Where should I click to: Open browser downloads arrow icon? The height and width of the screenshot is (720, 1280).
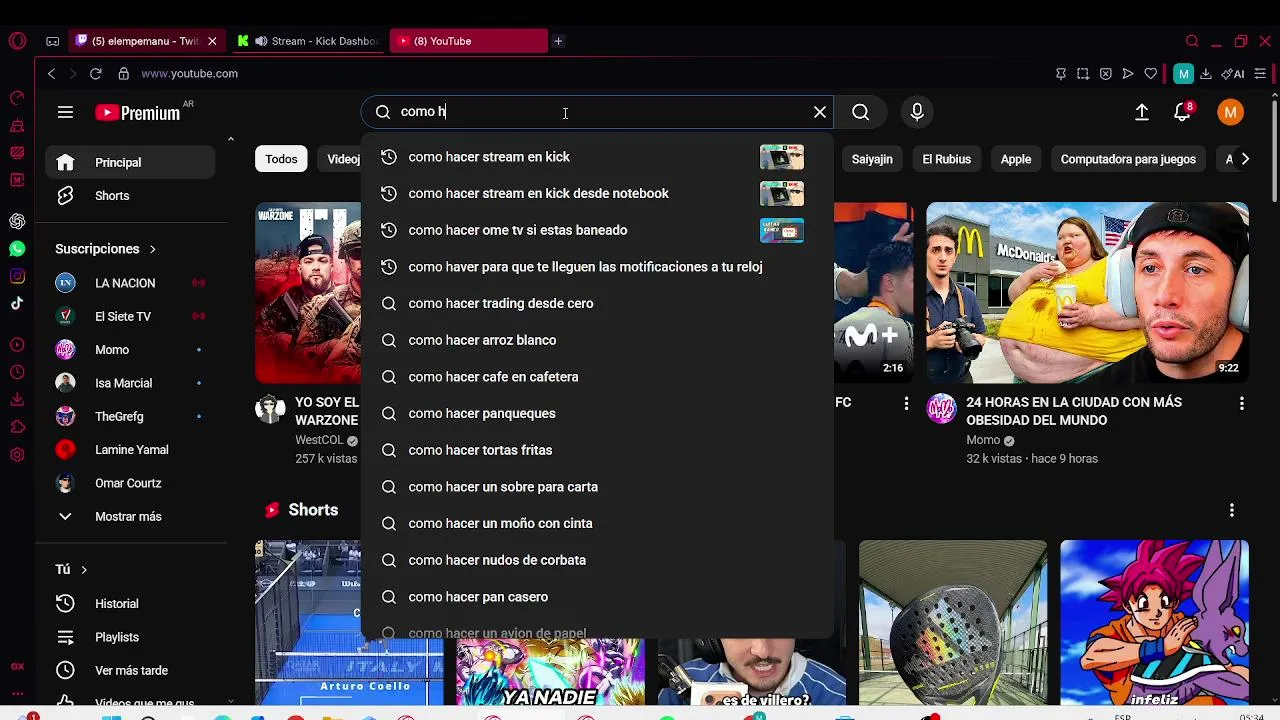pos(1206,73)
